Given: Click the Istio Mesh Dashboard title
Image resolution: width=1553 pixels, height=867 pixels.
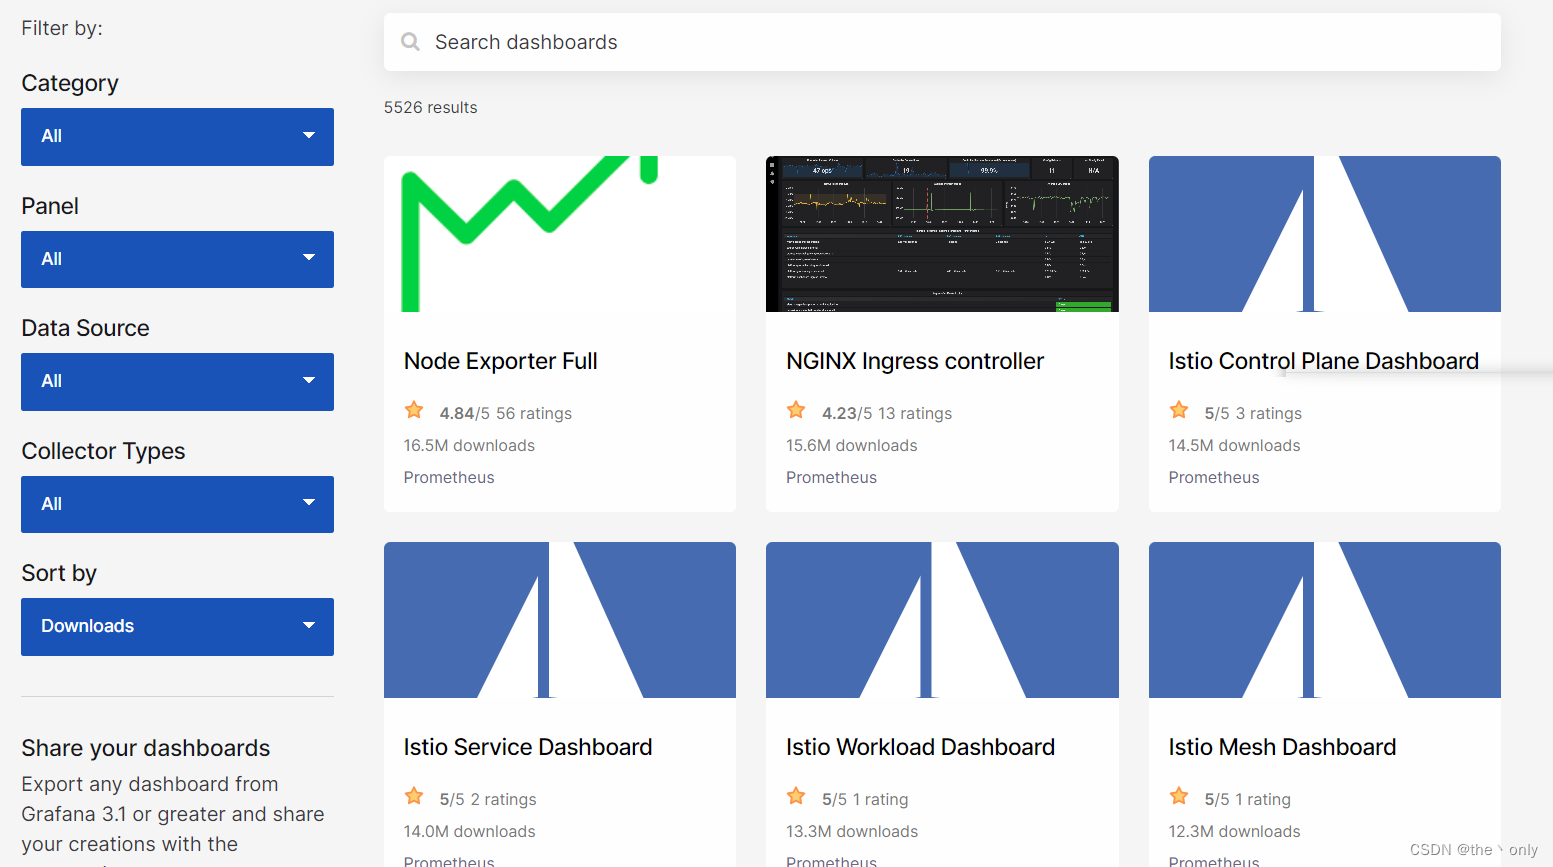Looking at the screenshot, I should 1282,747.
